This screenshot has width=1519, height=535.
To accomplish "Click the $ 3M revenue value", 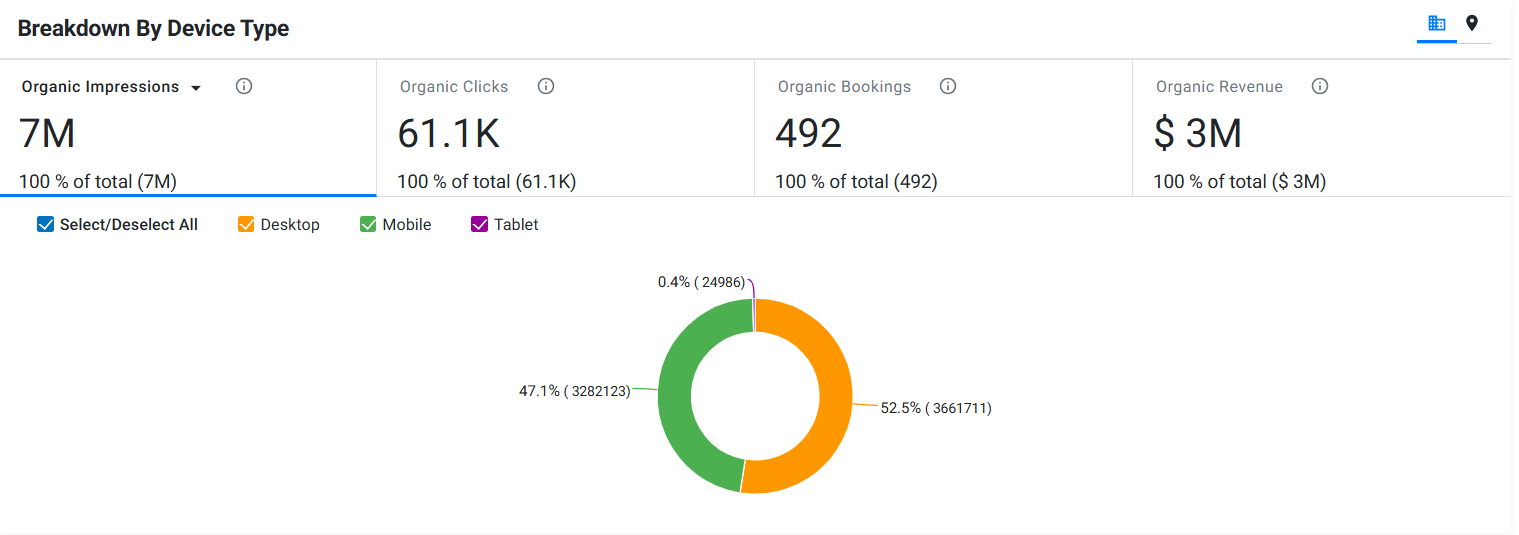I will [x=1198, y=133].
